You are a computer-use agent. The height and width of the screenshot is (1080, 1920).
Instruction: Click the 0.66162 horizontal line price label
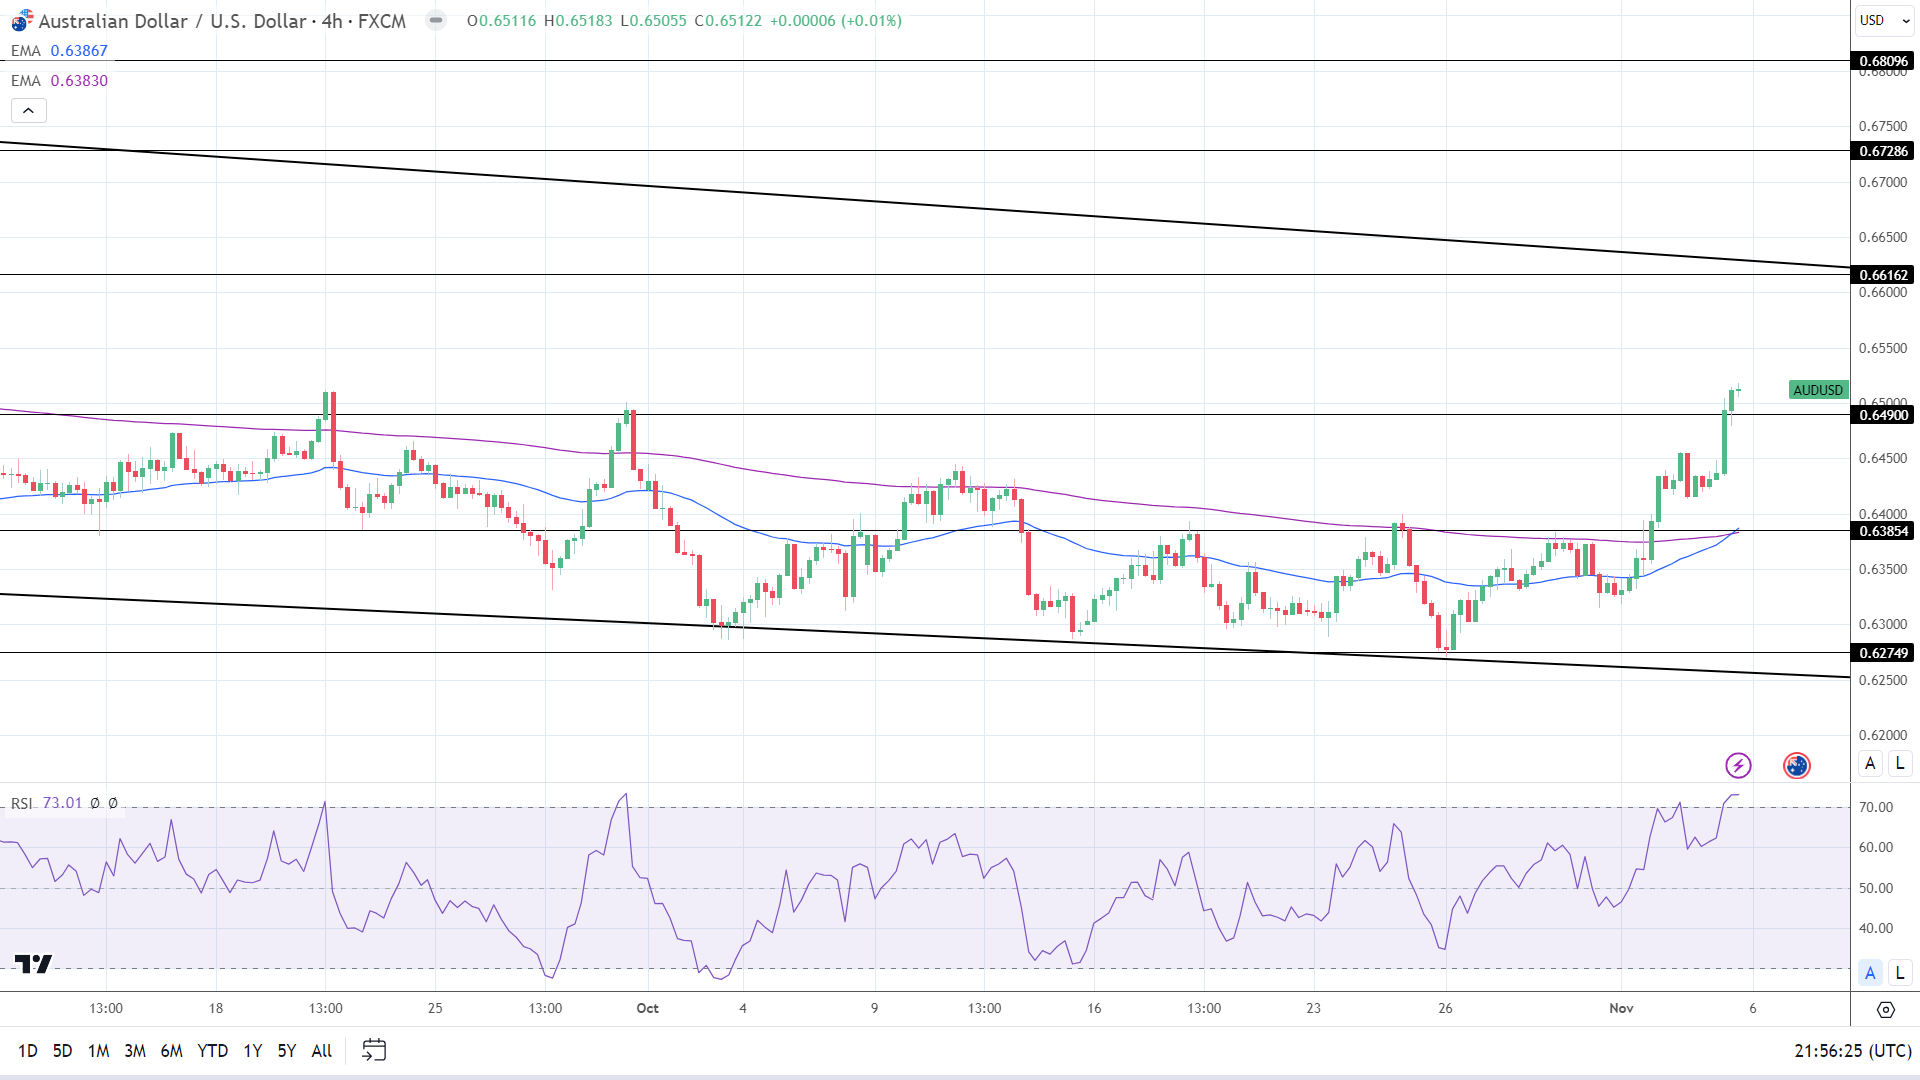pyautogui.click(x=1883, y=275)
